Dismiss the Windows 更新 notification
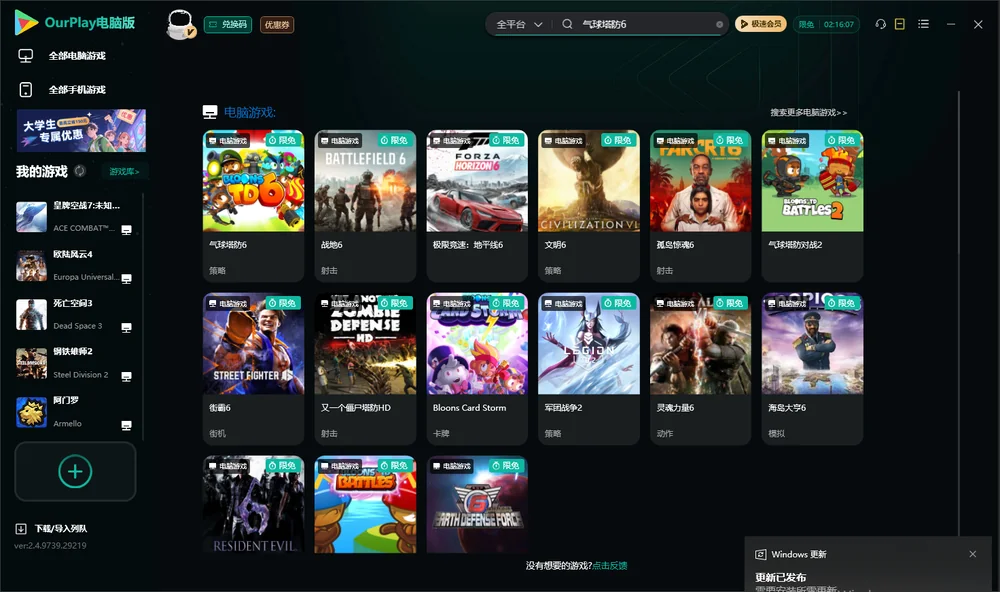 tap(973, 554)
